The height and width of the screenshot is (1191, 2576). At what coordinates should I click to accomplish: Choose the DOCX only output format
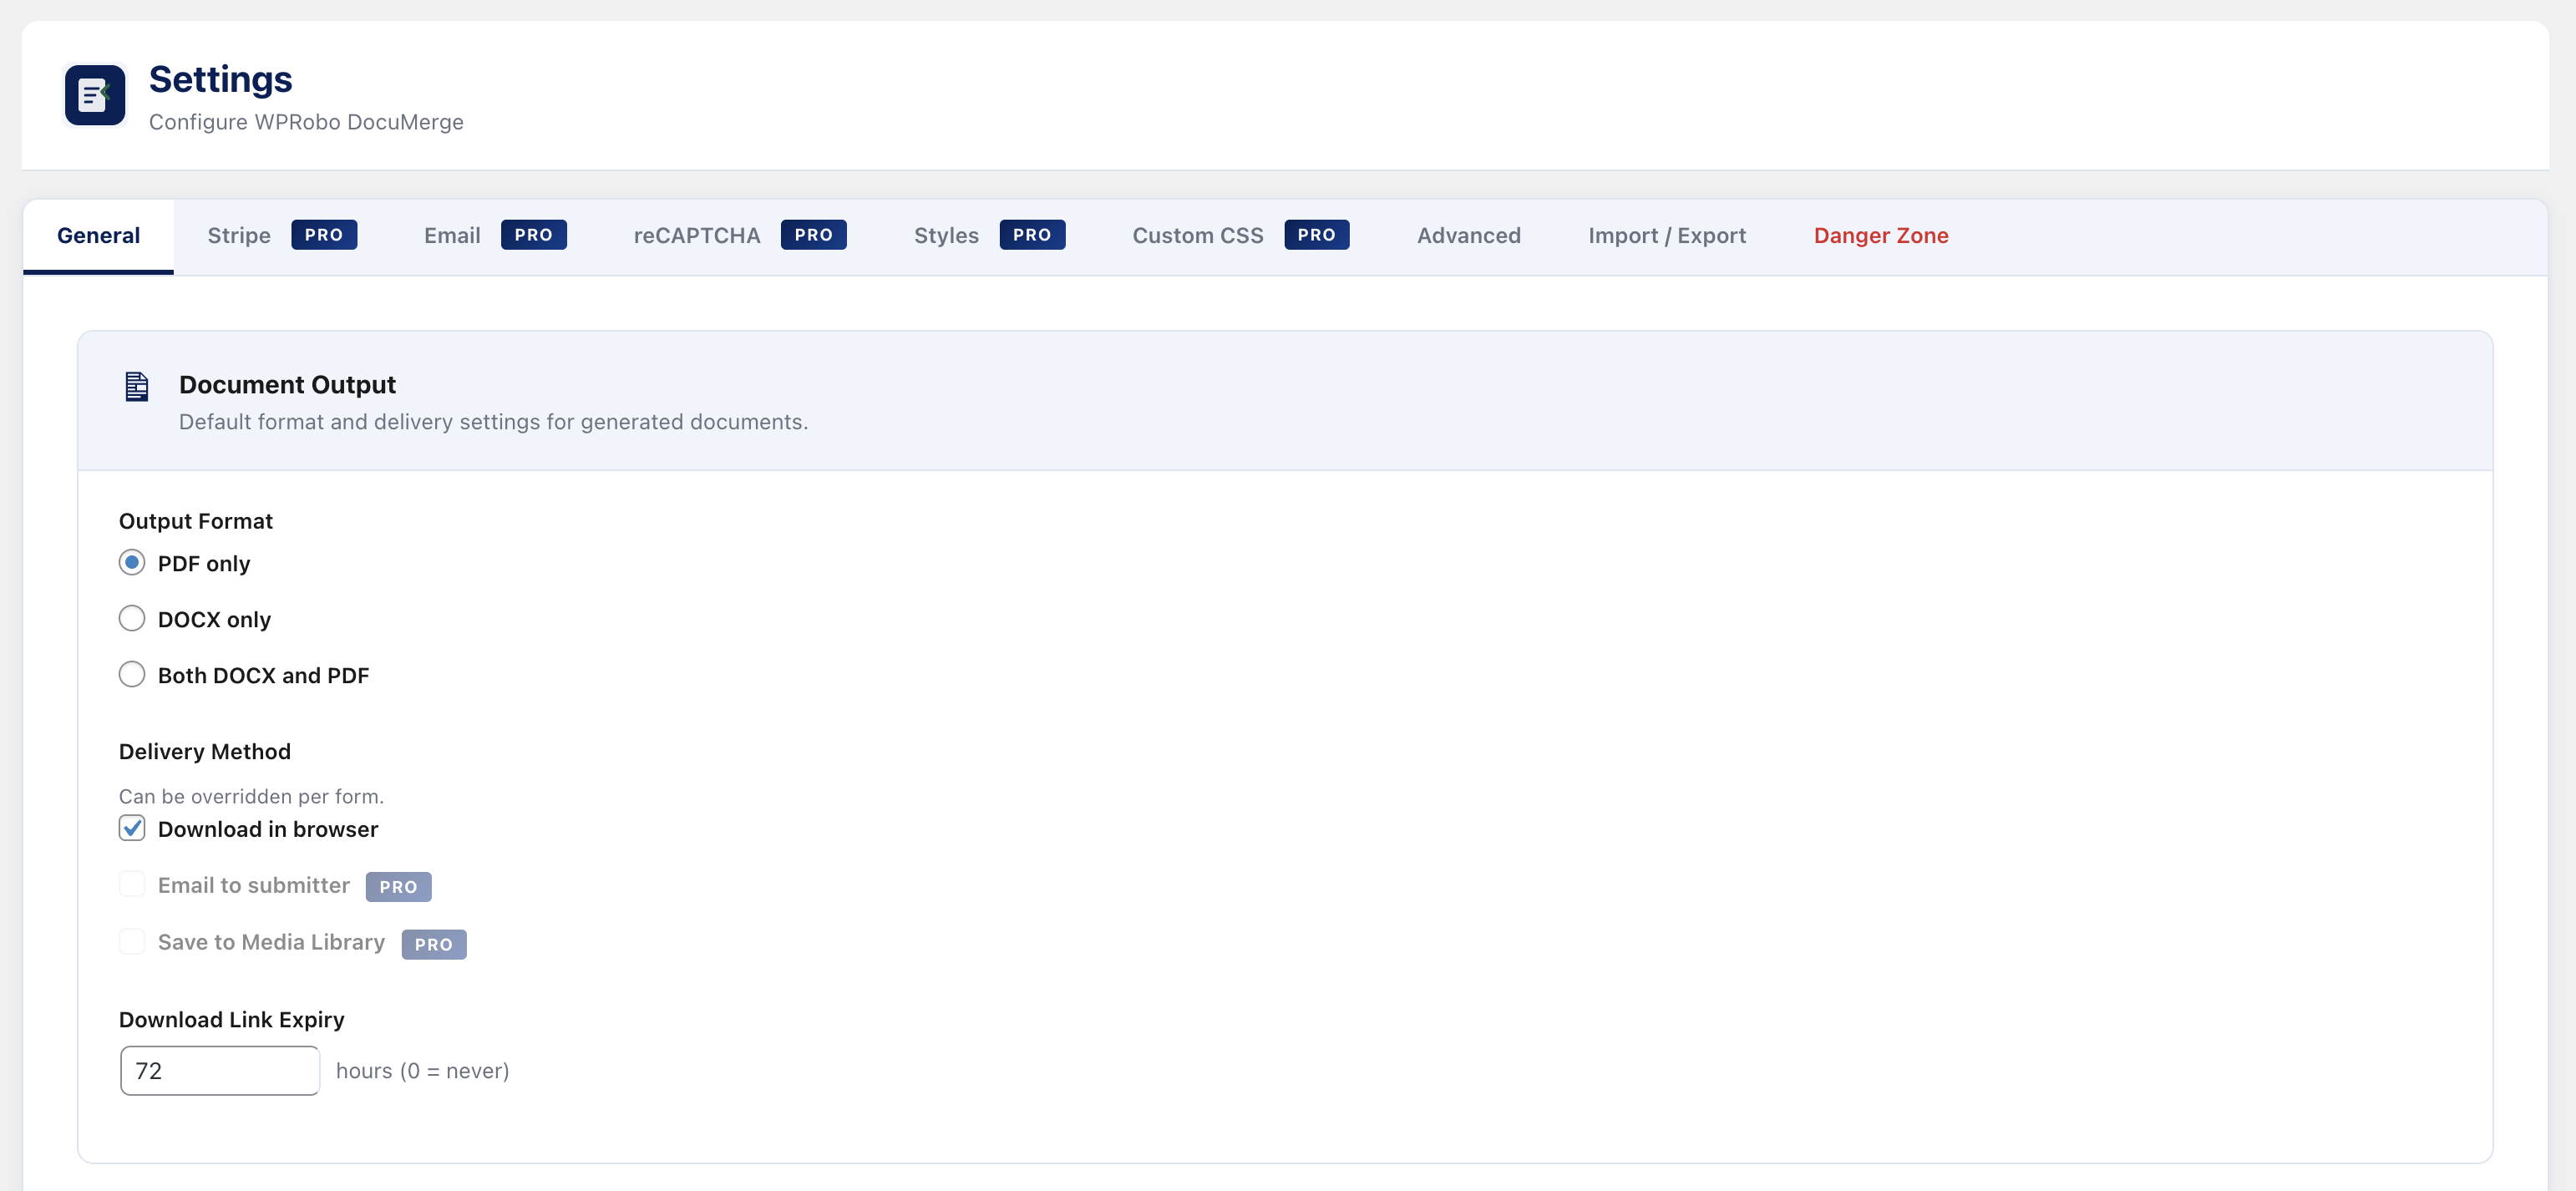[132, 619]
